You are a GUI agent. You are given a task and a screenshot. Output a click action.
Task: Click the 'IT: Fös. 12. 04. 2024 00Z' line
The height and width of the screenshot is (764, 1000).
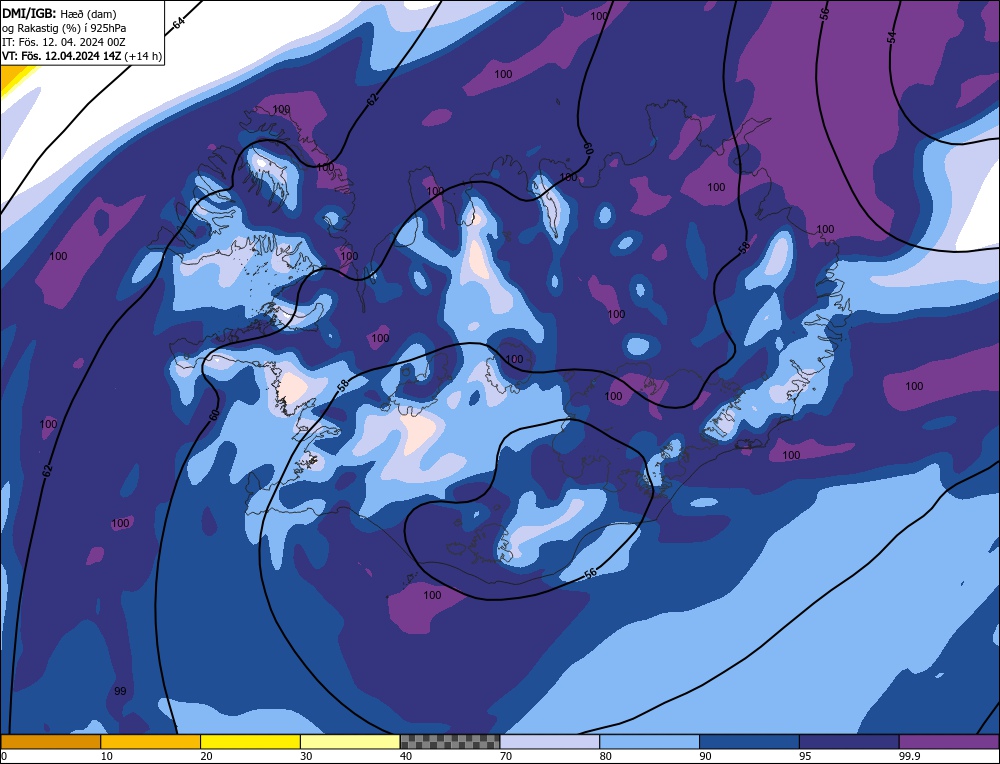tap(64, 42)
